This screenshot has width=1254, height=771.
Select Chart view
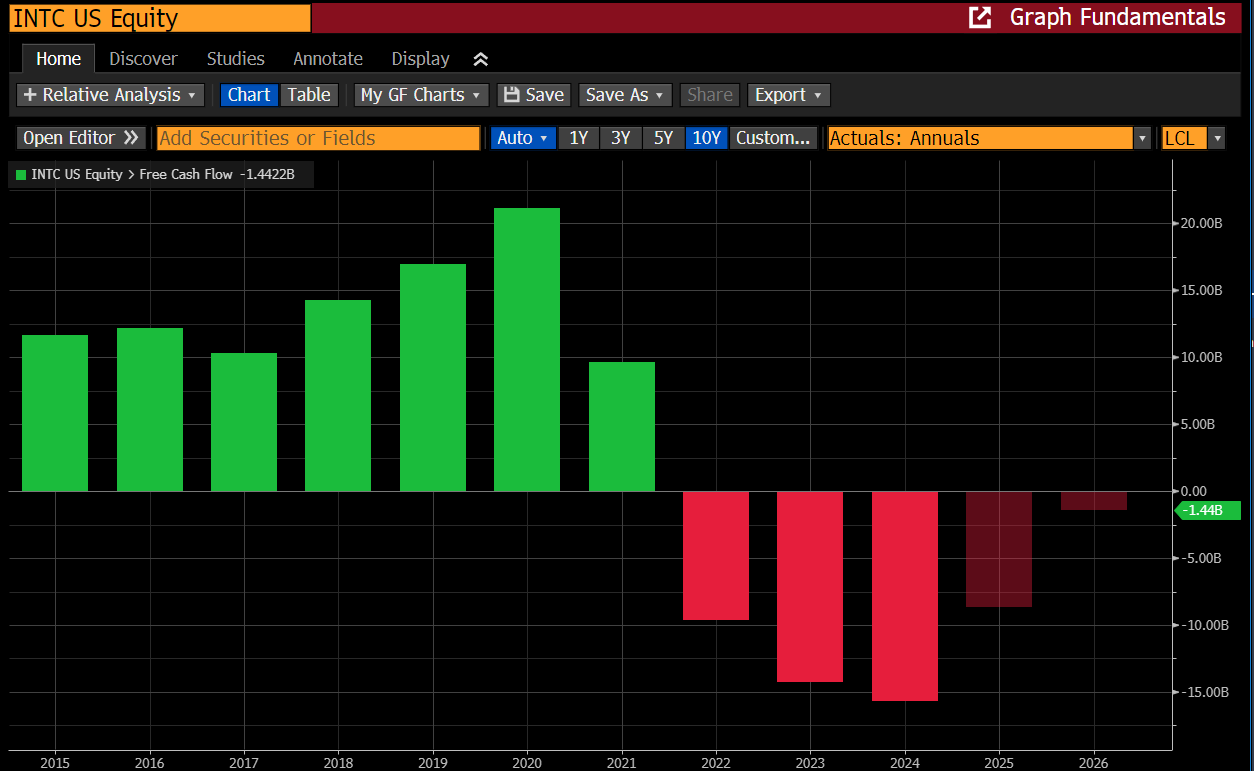(249, 95)
